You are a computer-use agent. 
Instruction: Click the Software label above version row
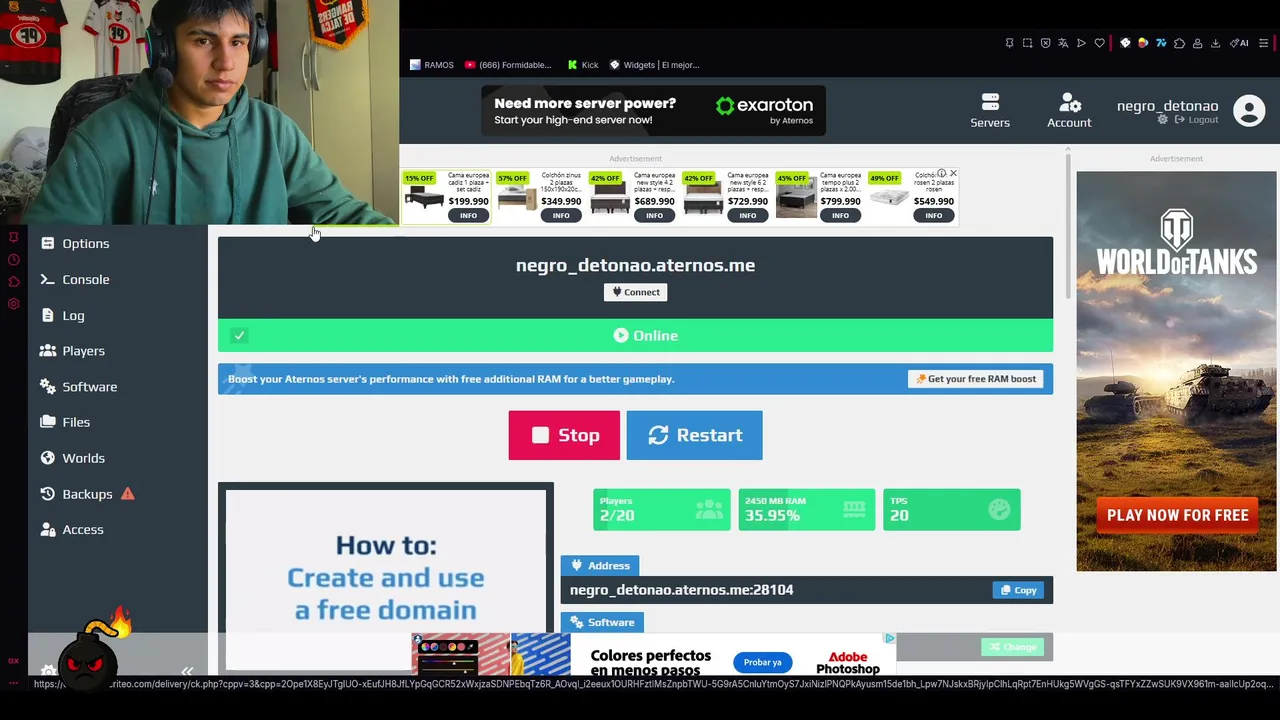click(603, 622)
